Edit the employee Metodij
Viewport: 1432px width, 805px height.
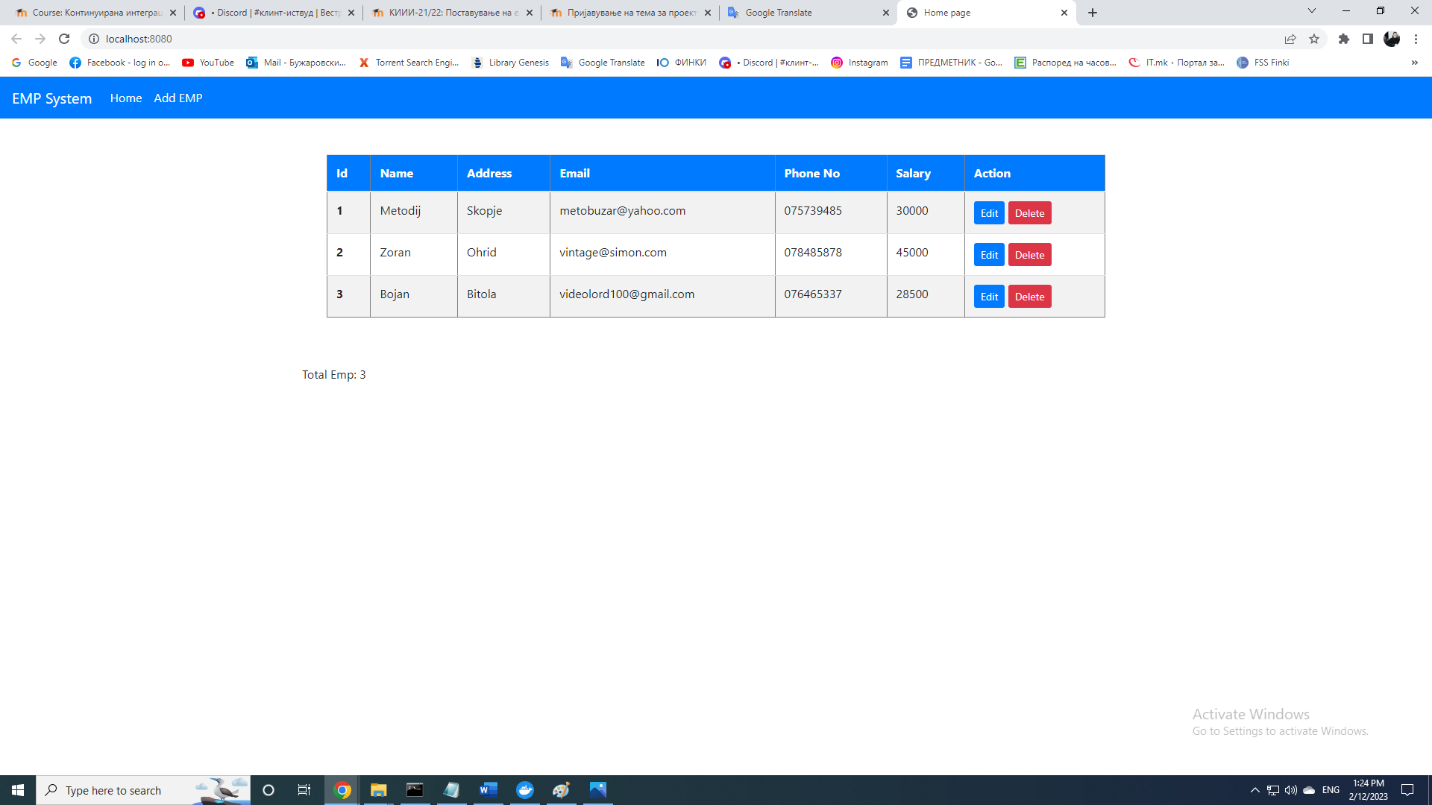click(x=988, y=212)
